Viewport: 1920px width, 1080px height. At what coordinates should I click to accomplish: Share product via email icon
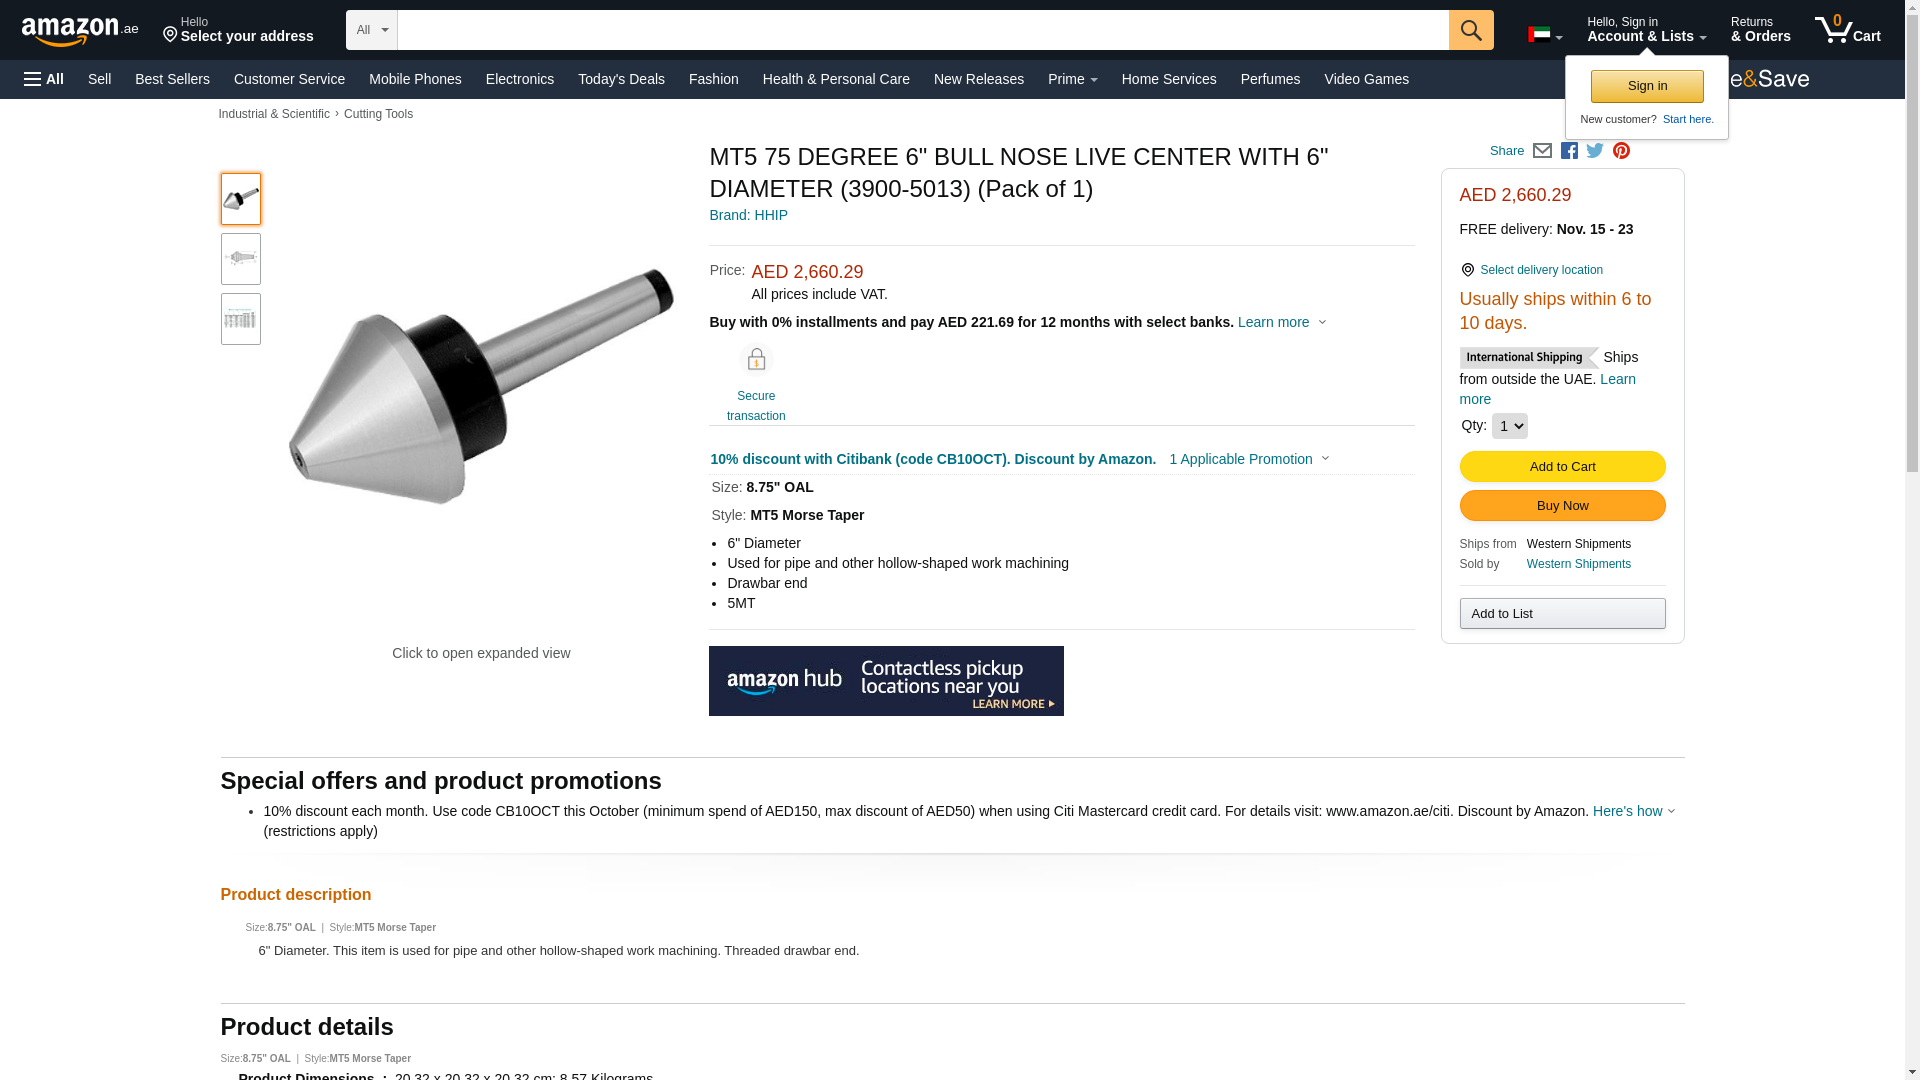(x=1542, y=151)
